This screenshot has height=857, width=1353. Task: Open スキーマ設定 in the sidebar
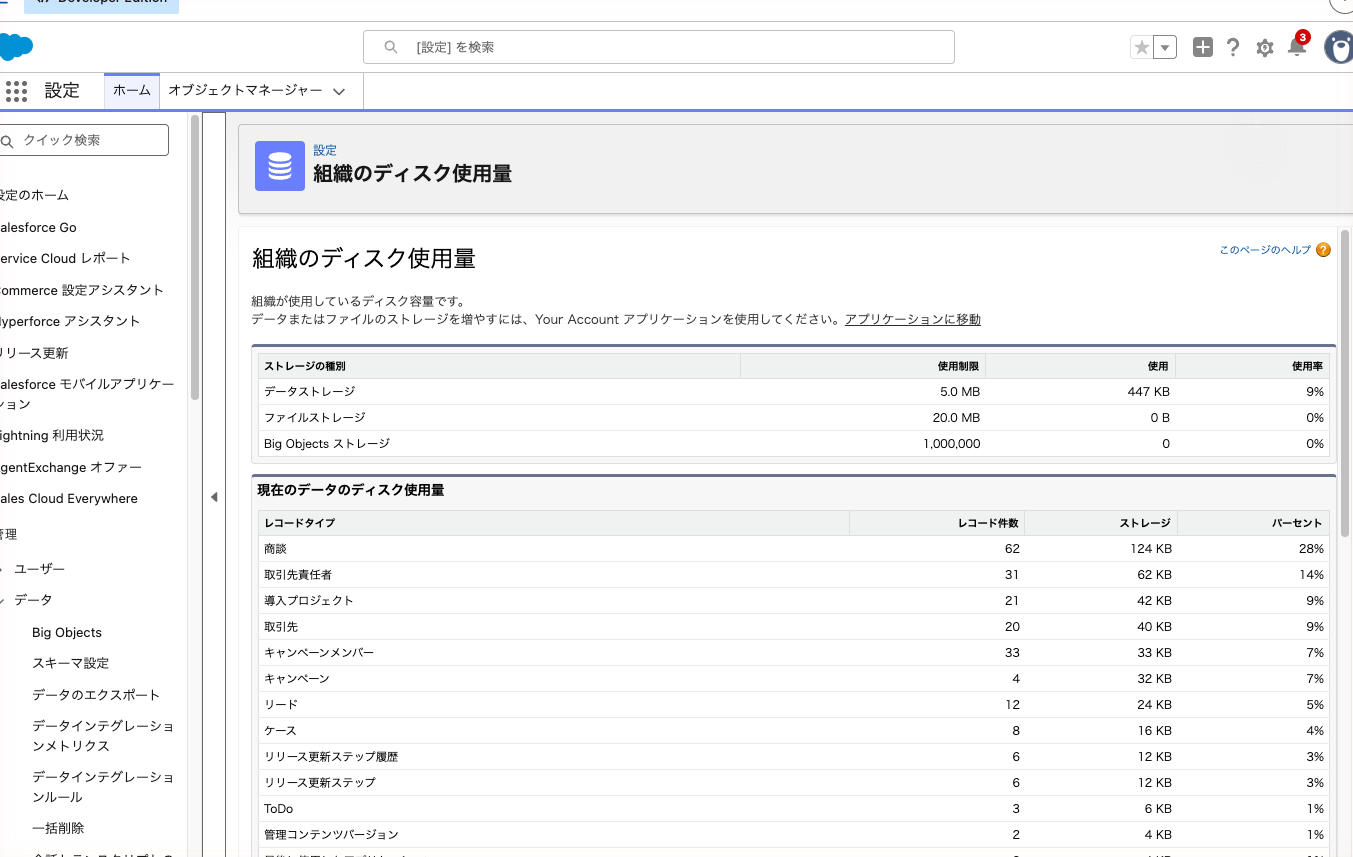pyautogui.click(x=71, y=663)
